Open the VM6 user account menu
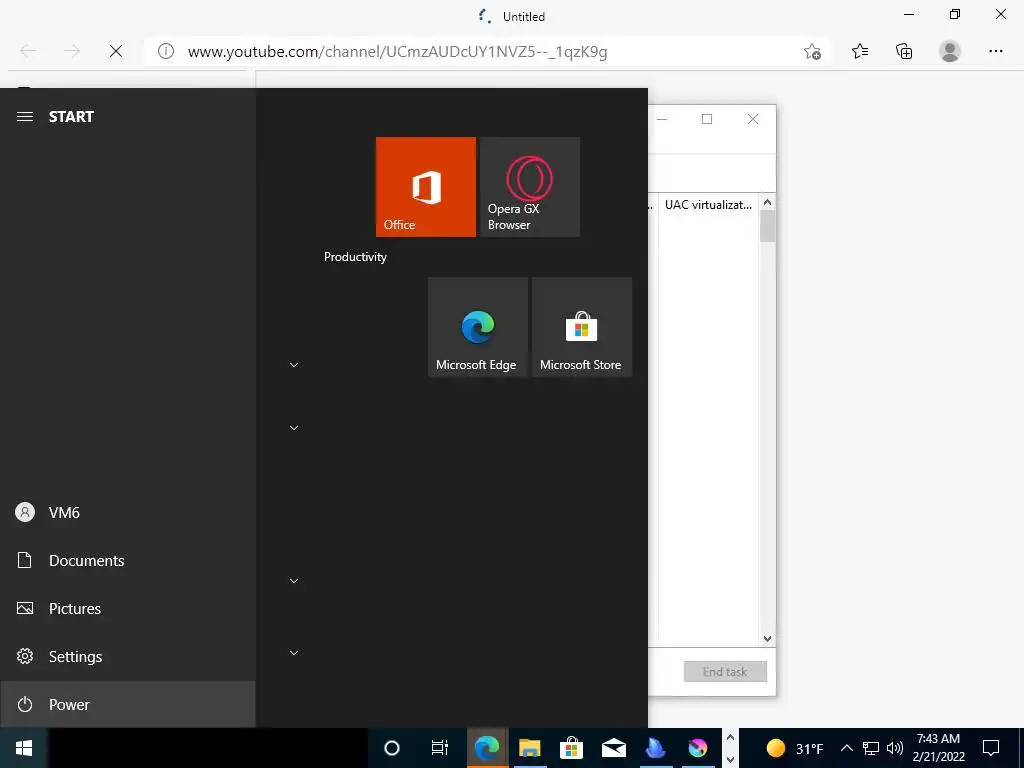The width and height of the screenshot is (1024, 768). tap(128, 513)
